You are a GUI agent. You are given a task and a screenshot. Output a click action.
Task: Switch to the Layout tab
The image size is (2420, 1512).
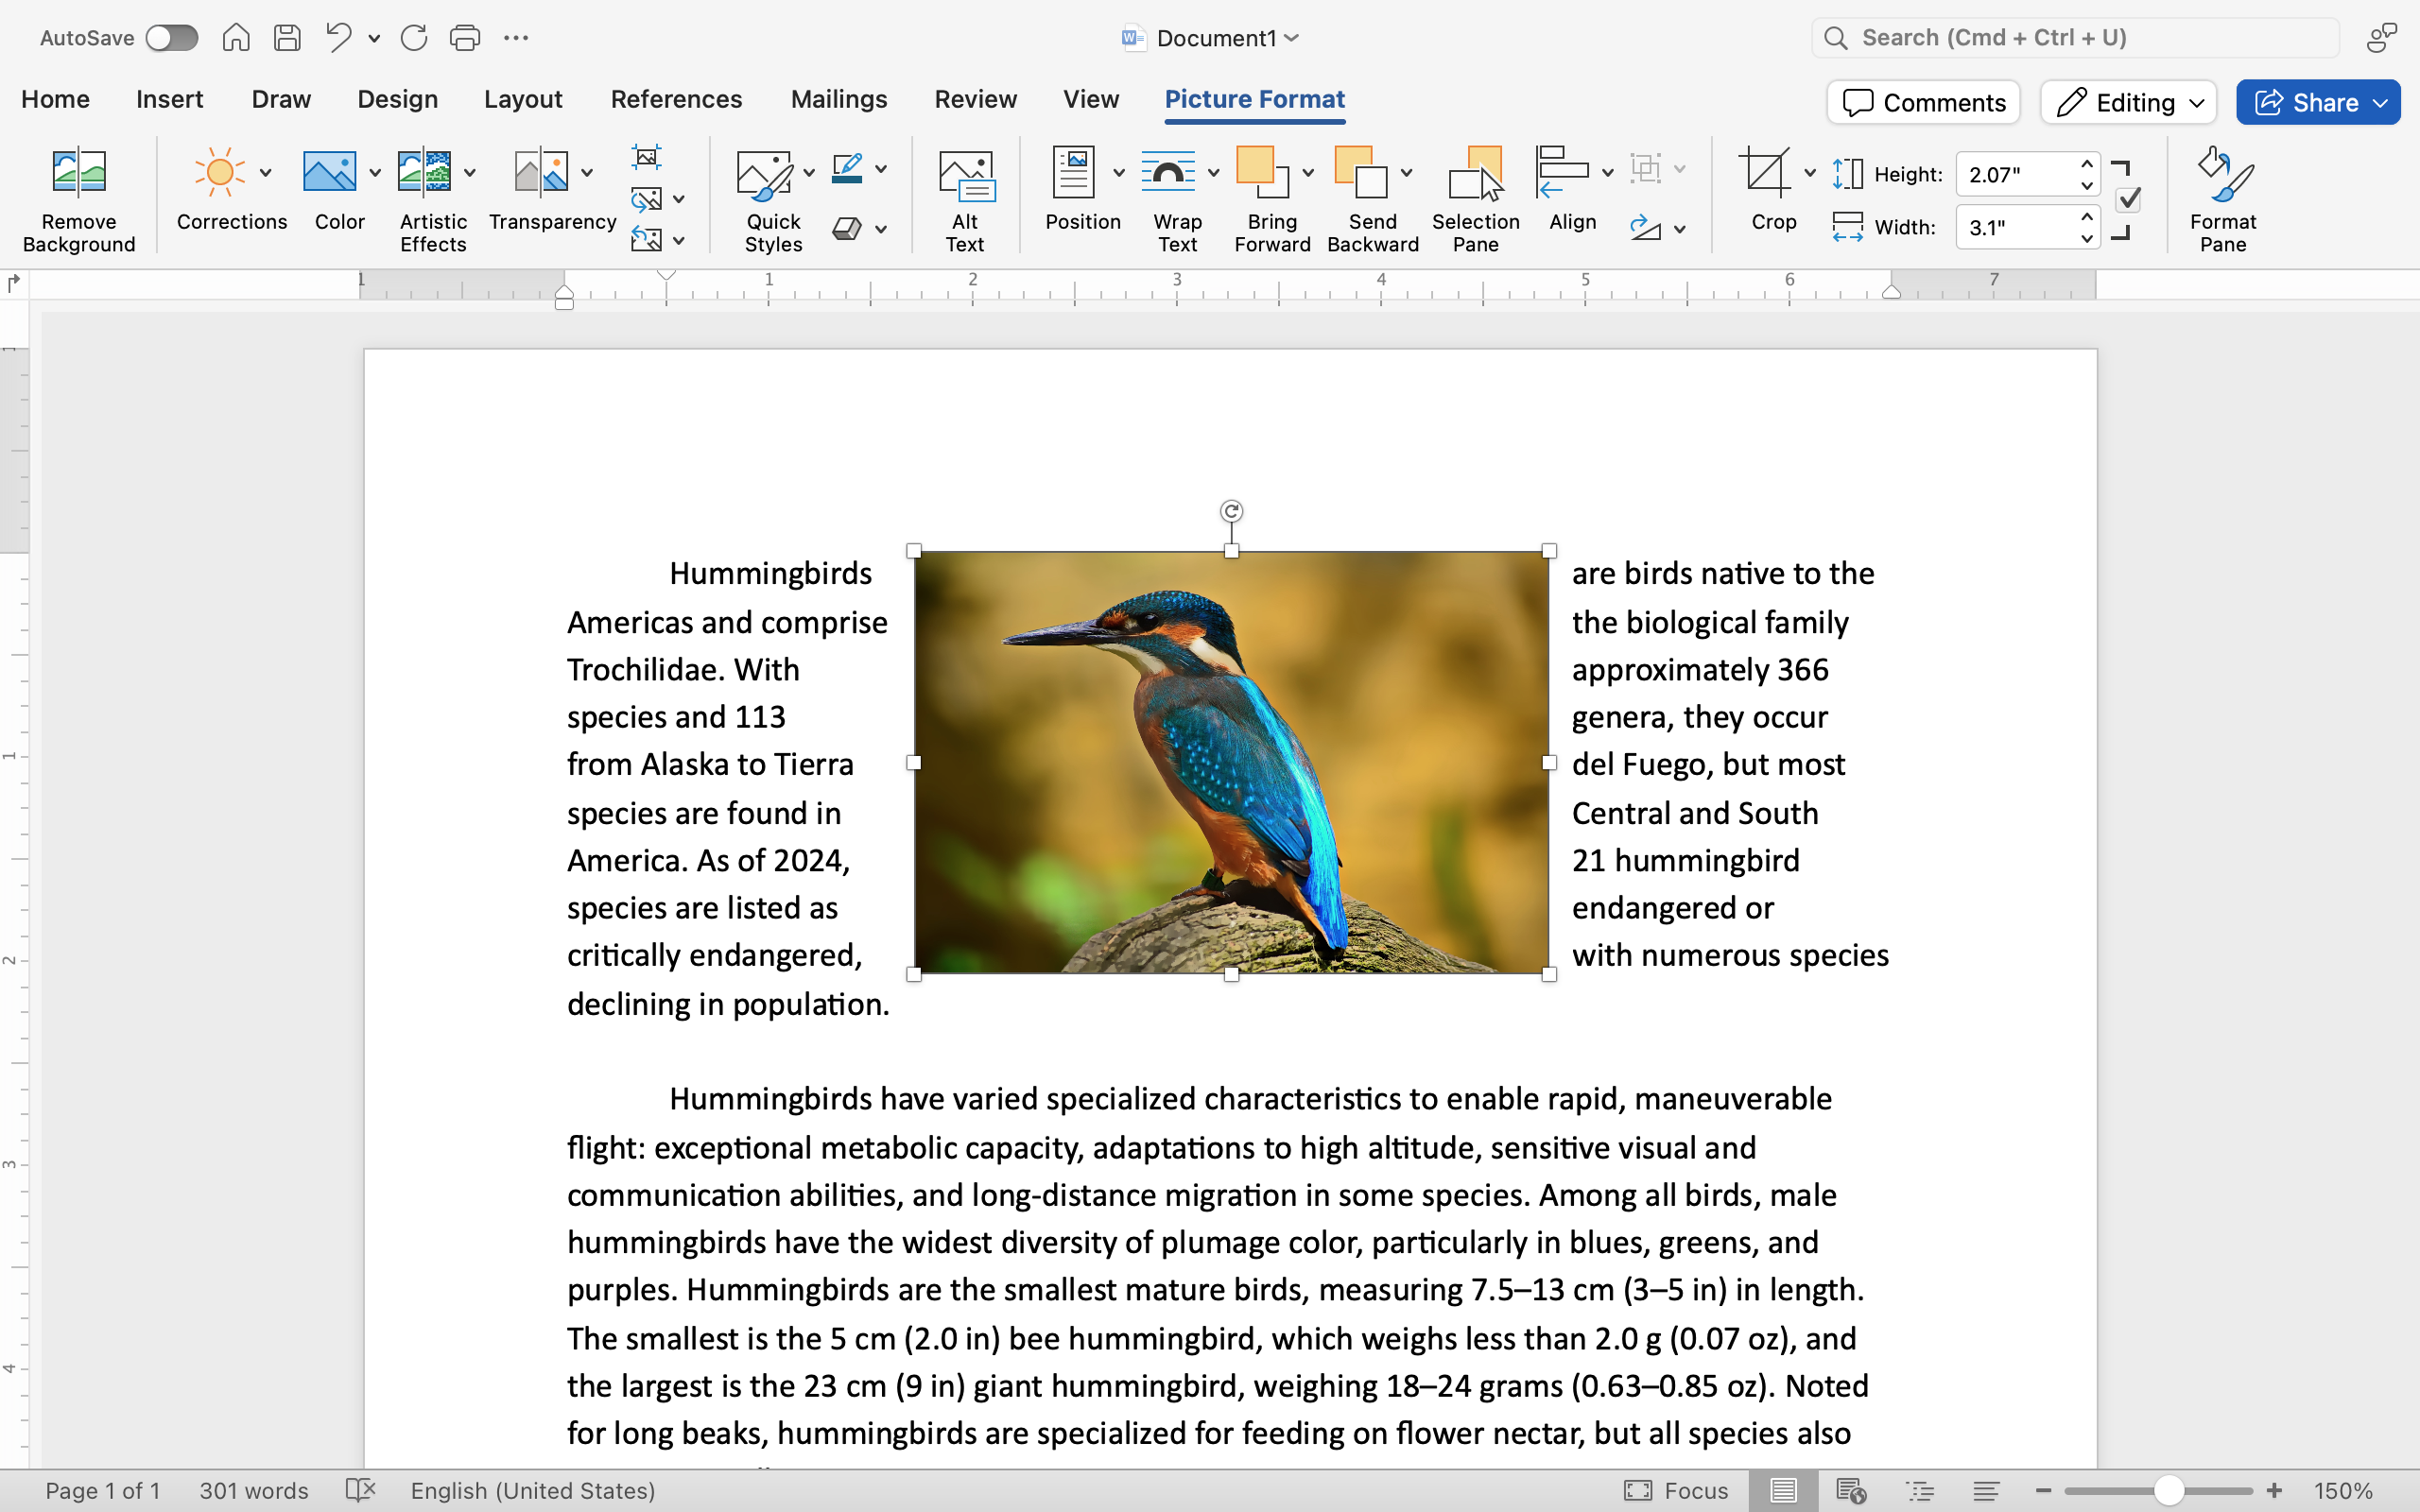(523, 99)
